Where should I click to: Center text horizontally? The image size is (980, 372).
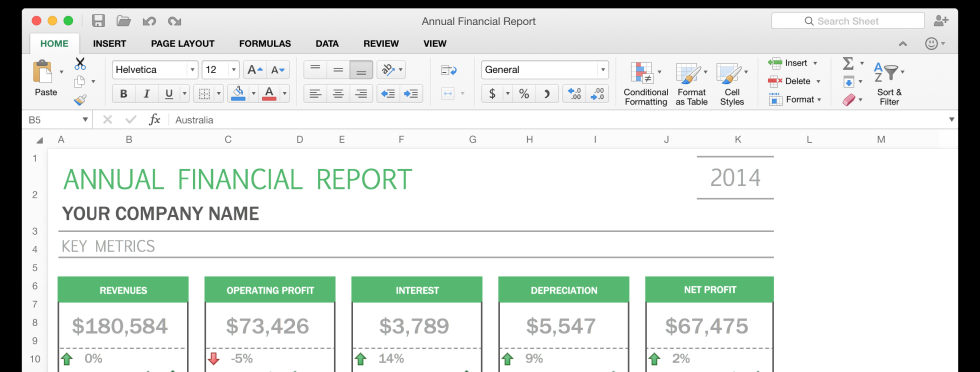click(x=338, y=94)
